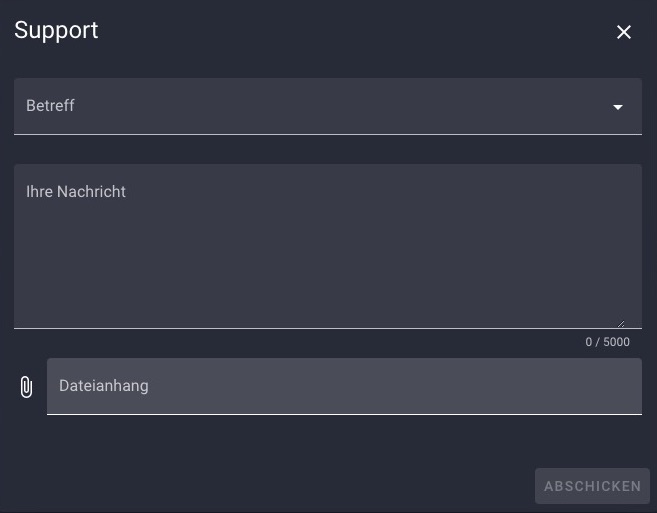This screenshot has height=513, width=657.
Task: Send message via the ABSCHICKEN button
Action: 592,486
